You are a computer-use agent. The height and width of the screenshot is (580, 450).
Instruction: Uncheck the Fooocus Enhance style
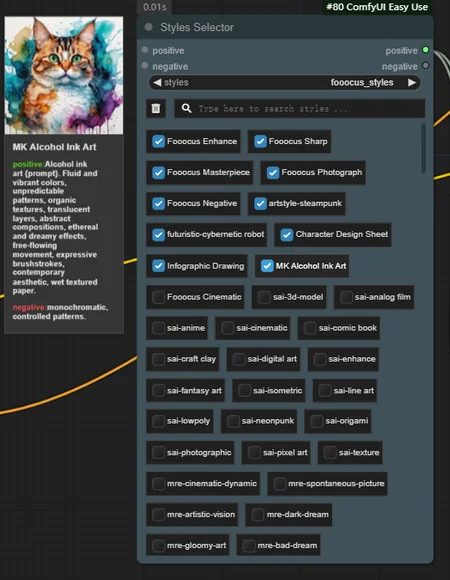[x=159, y=141]
